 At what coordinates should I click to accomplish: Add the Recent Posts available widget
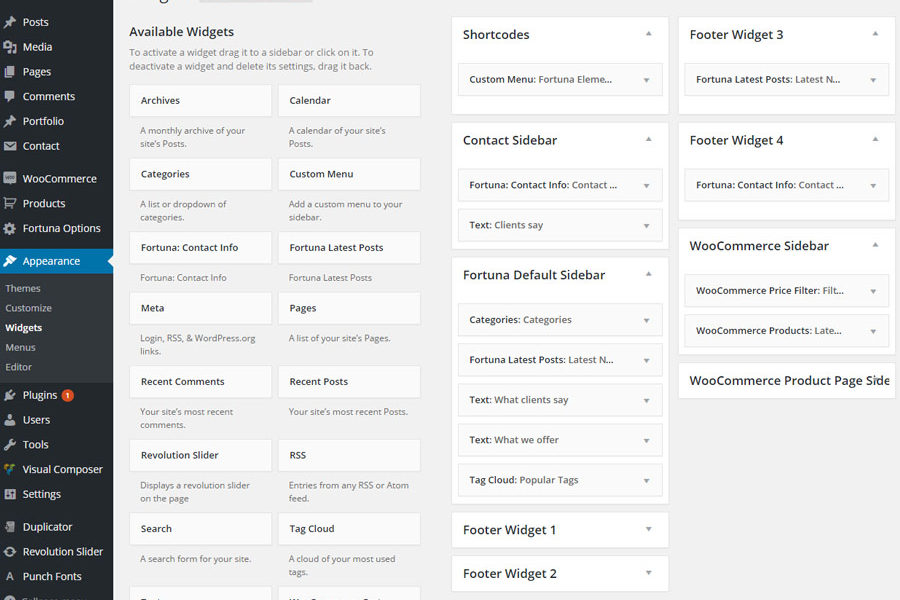pos(349,382)
